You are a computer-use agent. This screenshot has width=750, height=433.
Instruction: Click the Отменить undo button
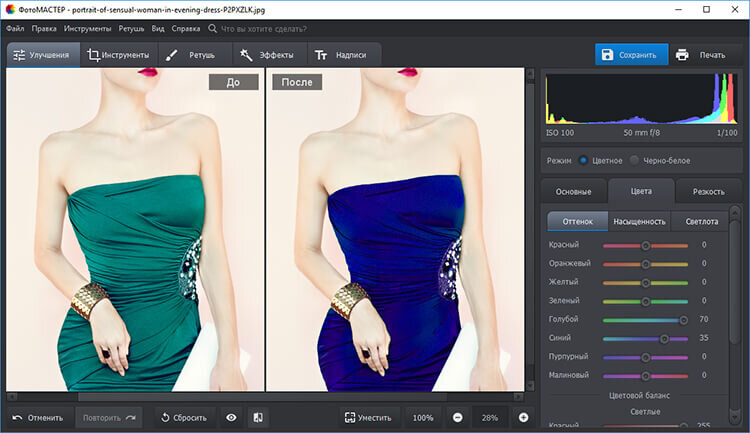click(x=38, y=417)
